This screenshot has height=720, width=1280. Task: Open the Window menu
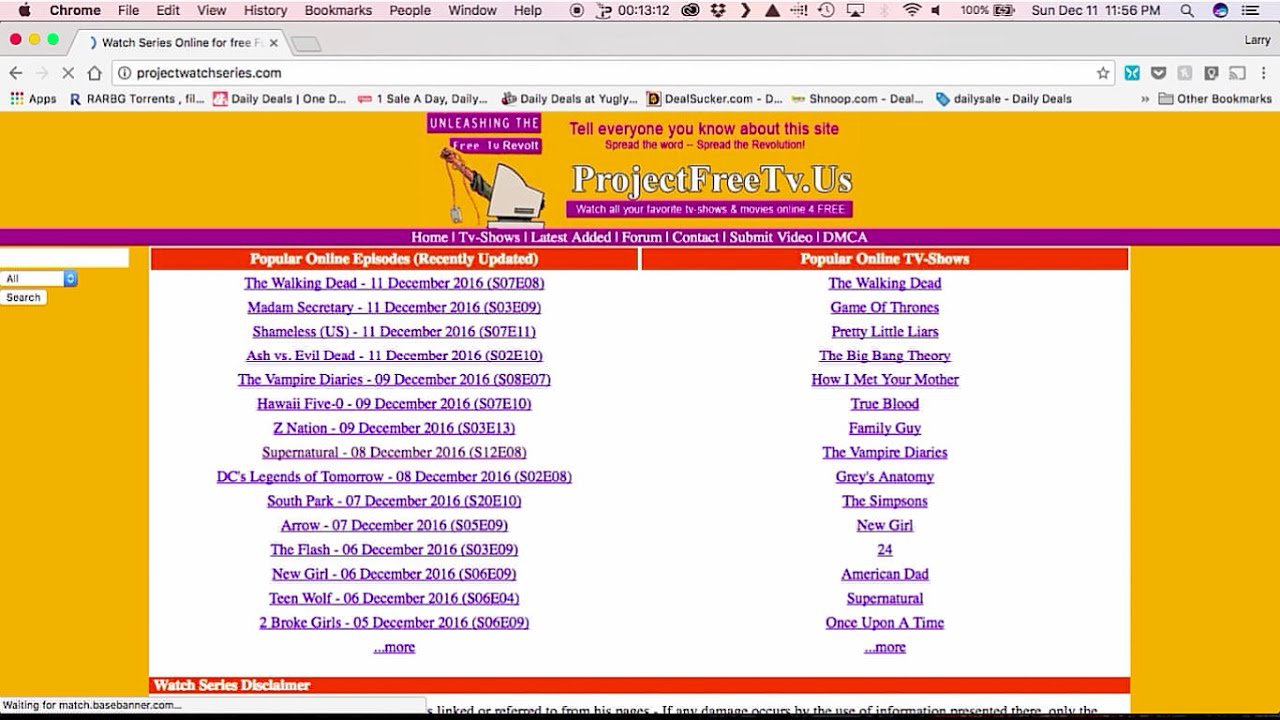(472, 10)
